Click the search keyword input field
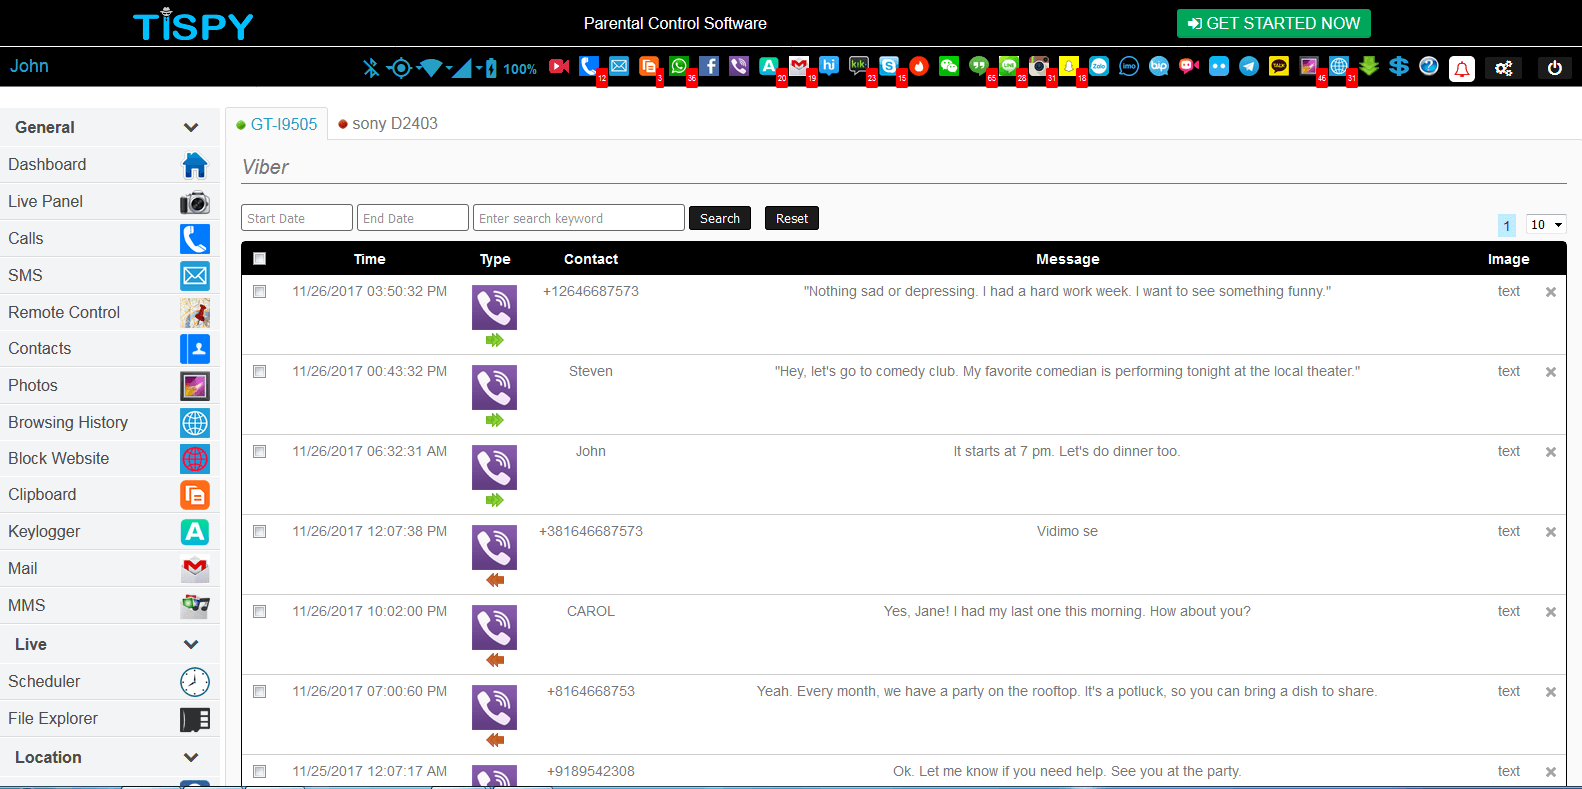This screenshot has width=1582, height=789. tap(579, 218)
